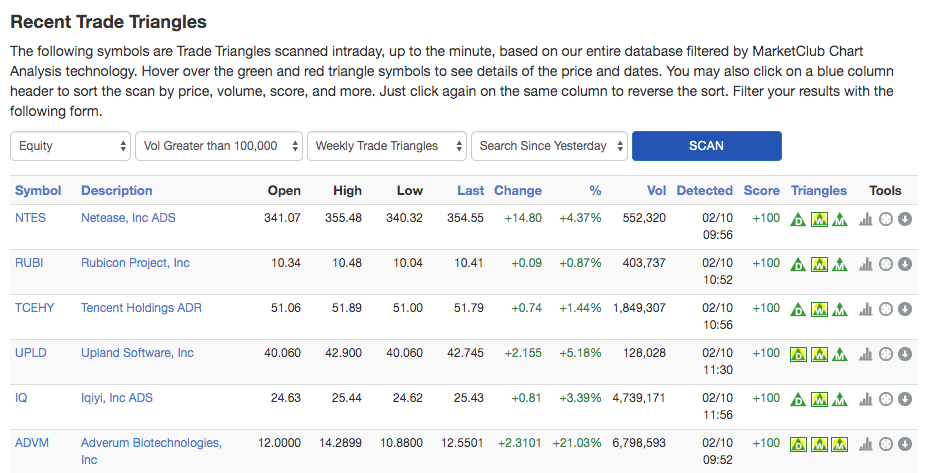Sort by the Triangles column header

tap(819, 190)
